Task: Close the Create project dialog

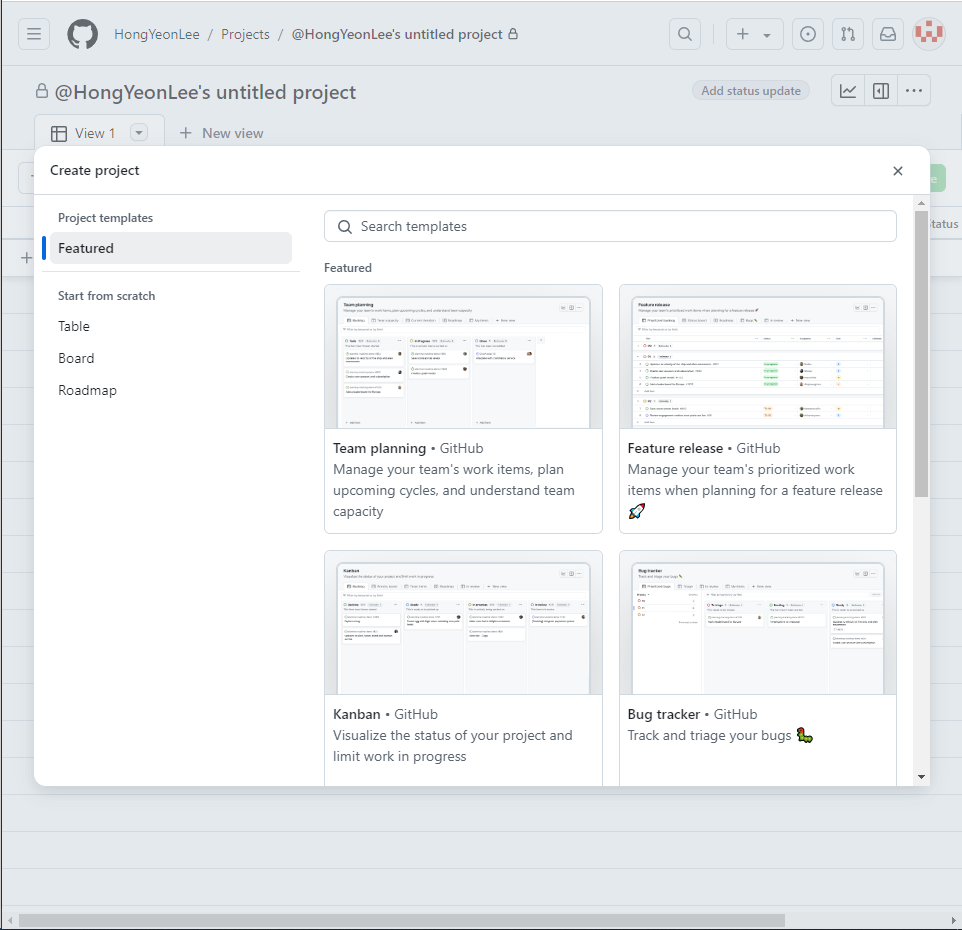Action: pyautogui.click(x=898, y=171)
